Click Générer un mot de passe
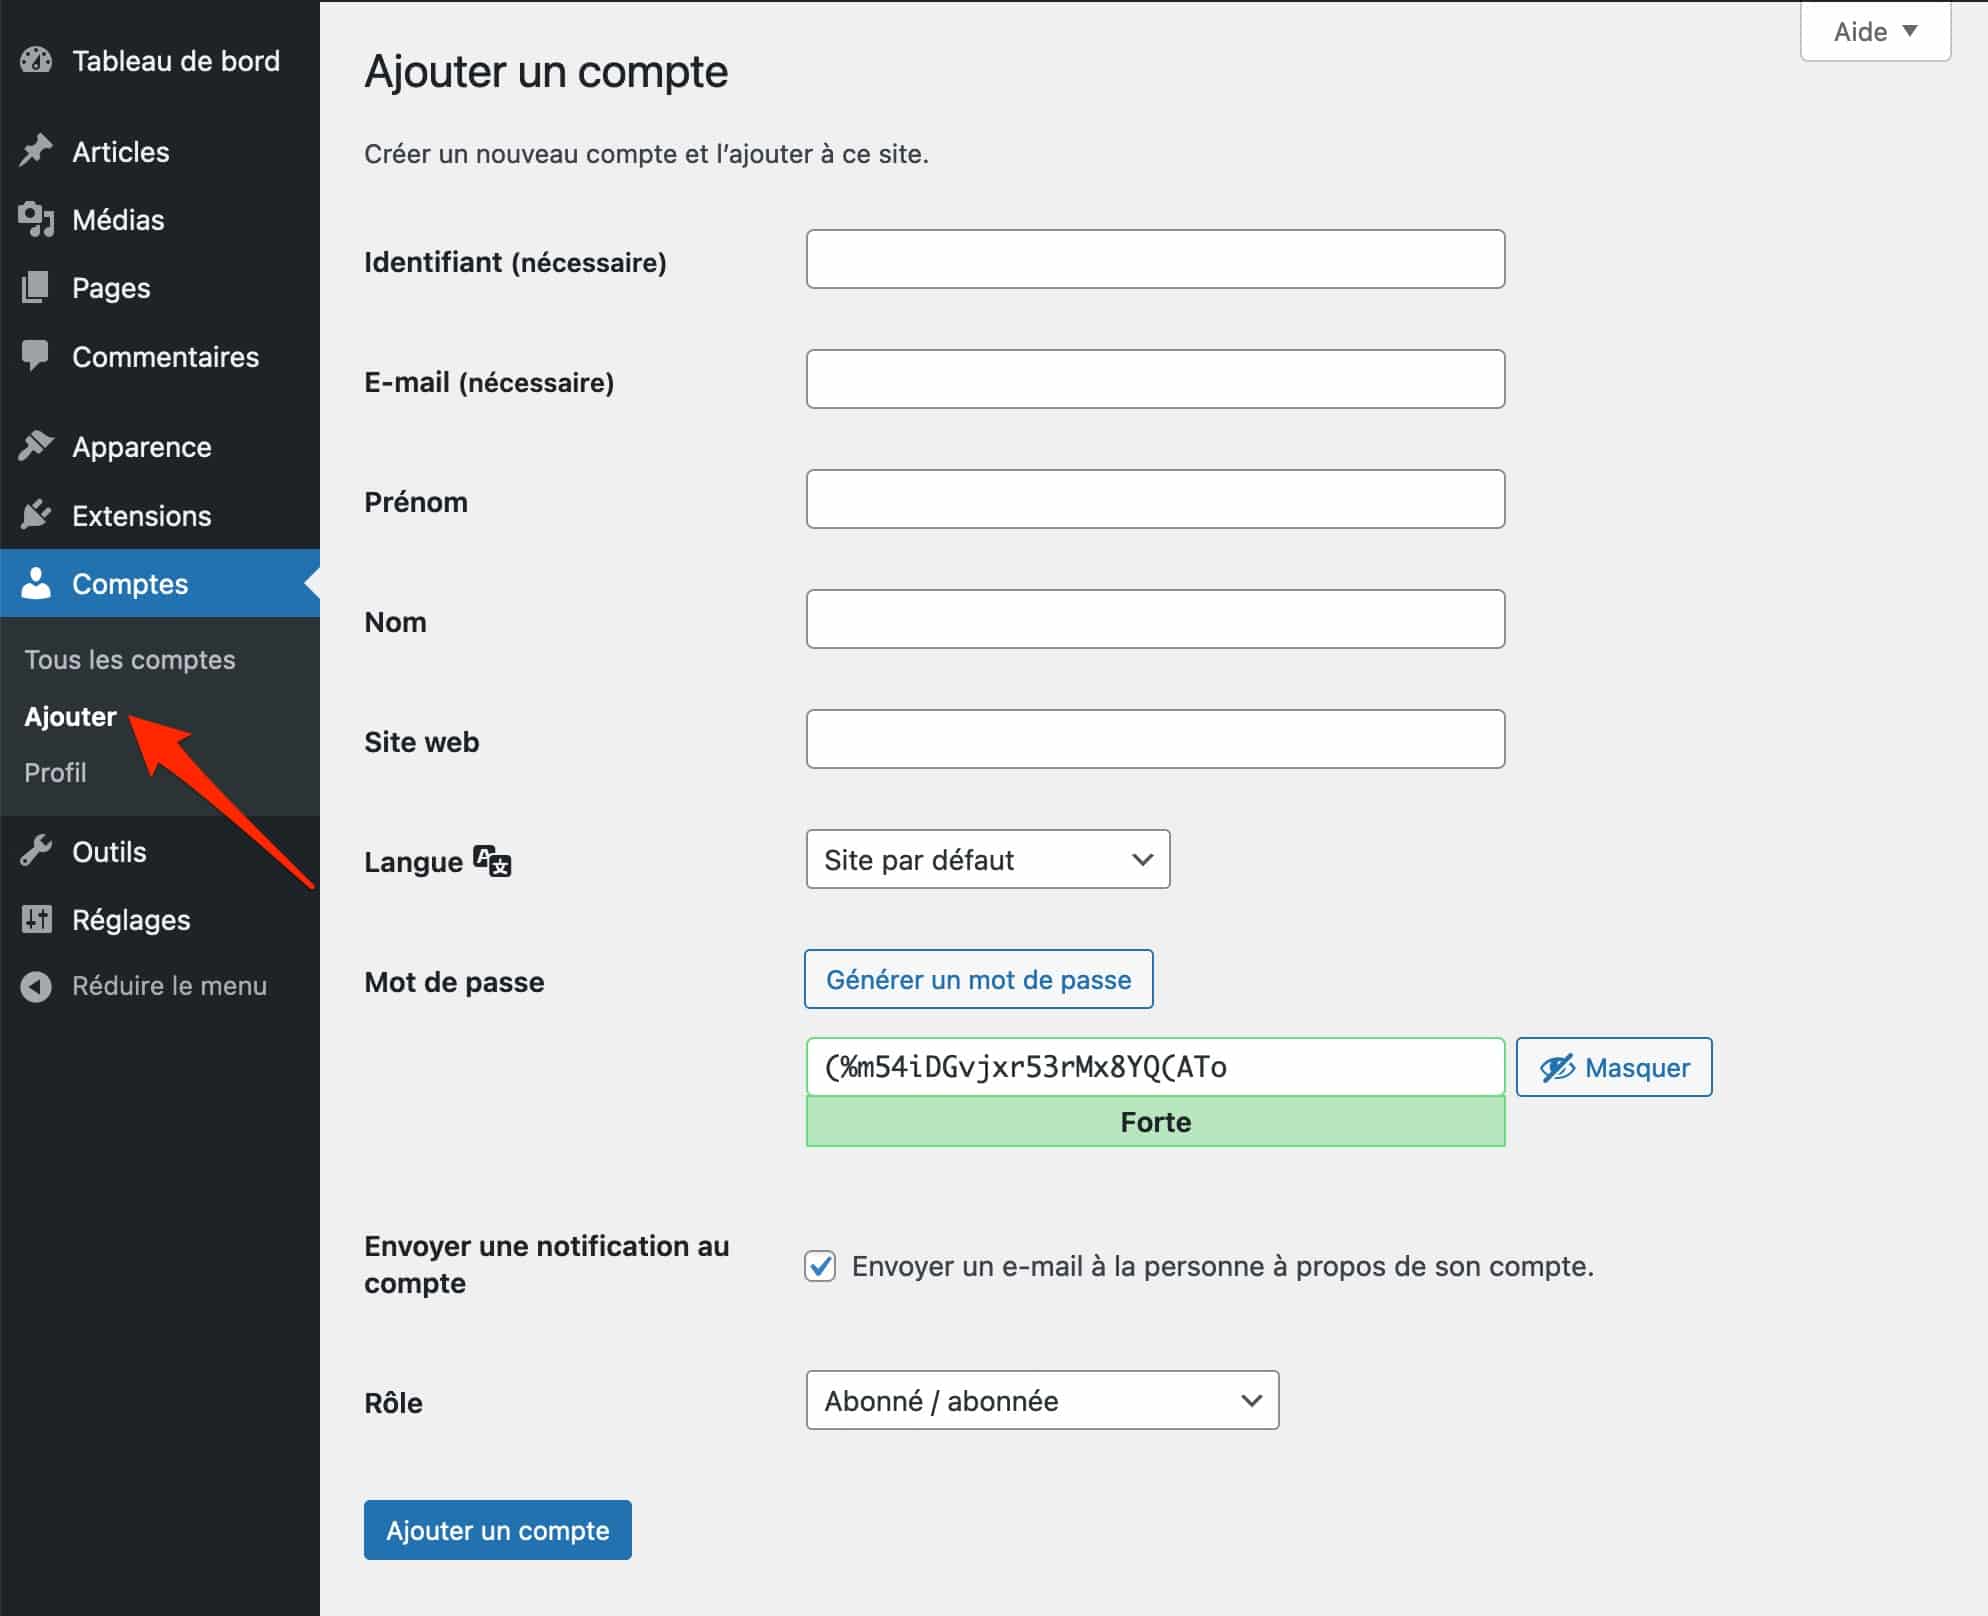 pyautogui.click(x=979, y=979)
